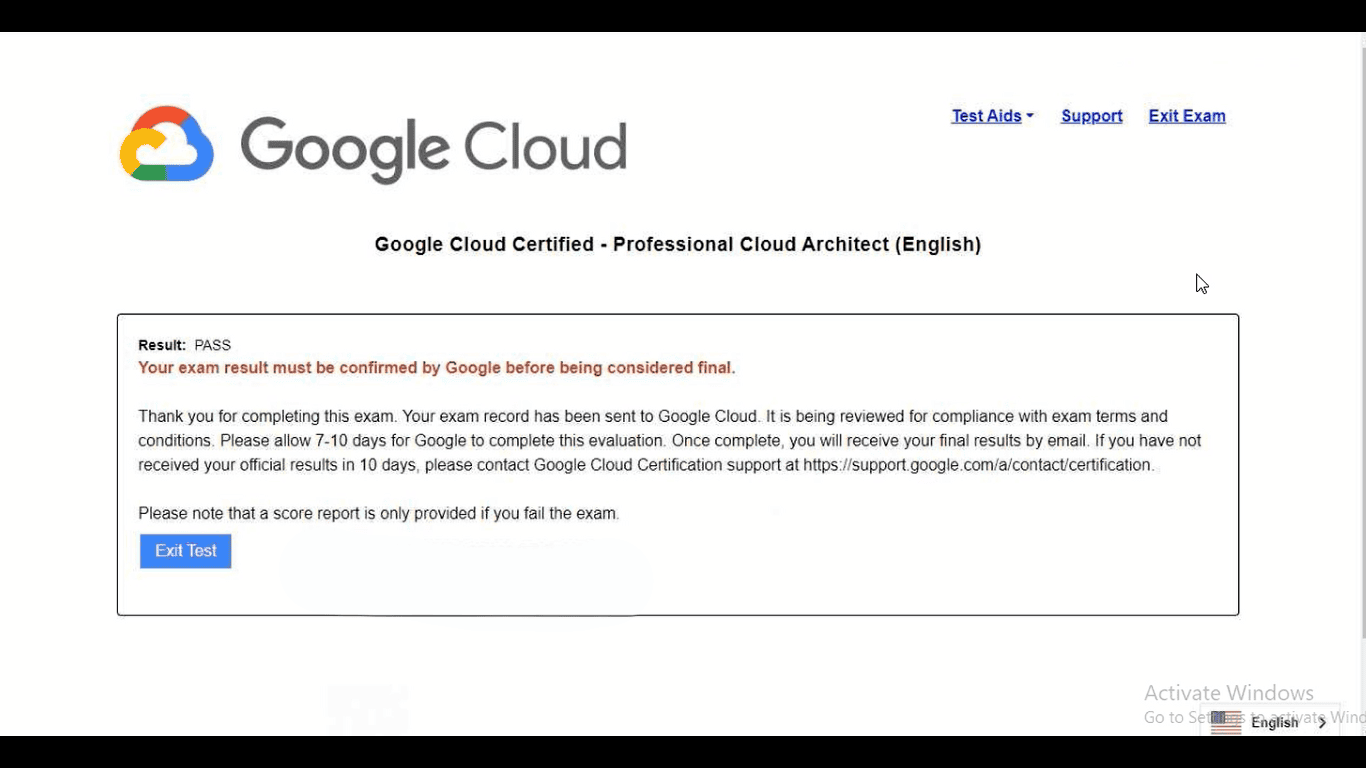This screenshot has width=1366, height=768.
Task: Click the bold Result label
Action: (161, 345)
